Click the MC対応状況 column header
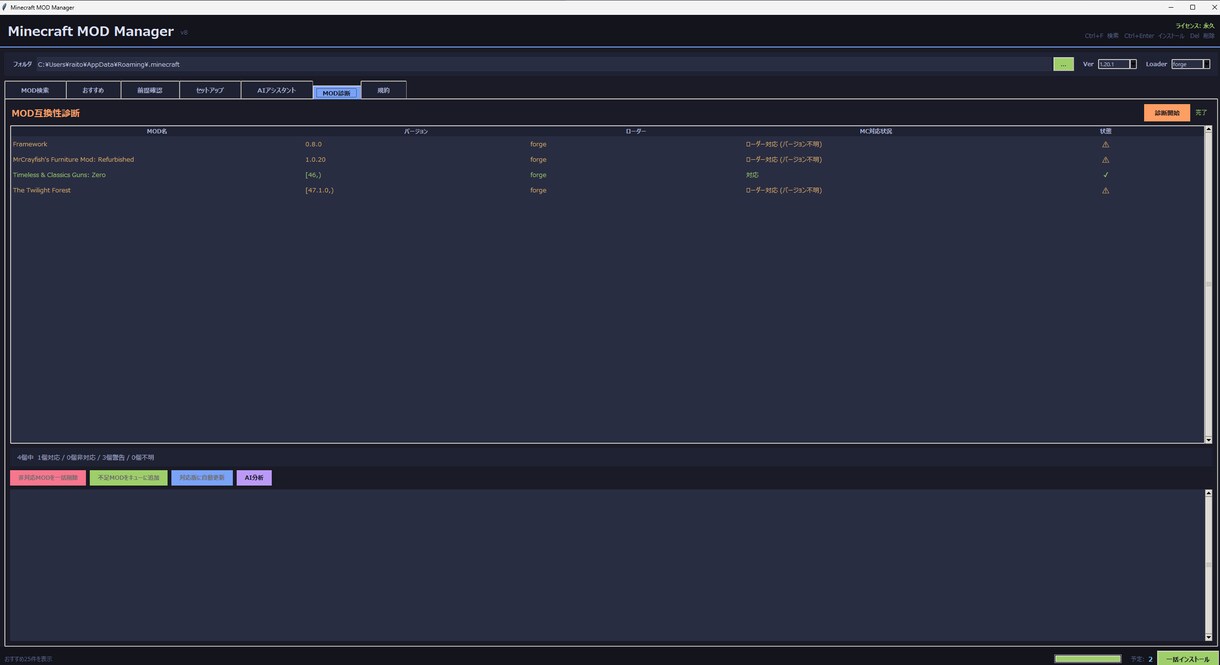The height and width of the screenshot is (665, 1220). click(876, 131)
